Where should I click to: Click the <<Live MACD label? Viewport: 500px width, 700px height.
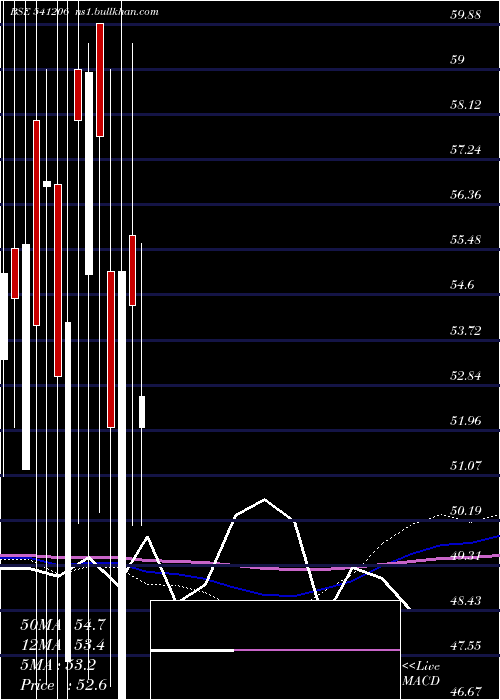pos(421,673)
